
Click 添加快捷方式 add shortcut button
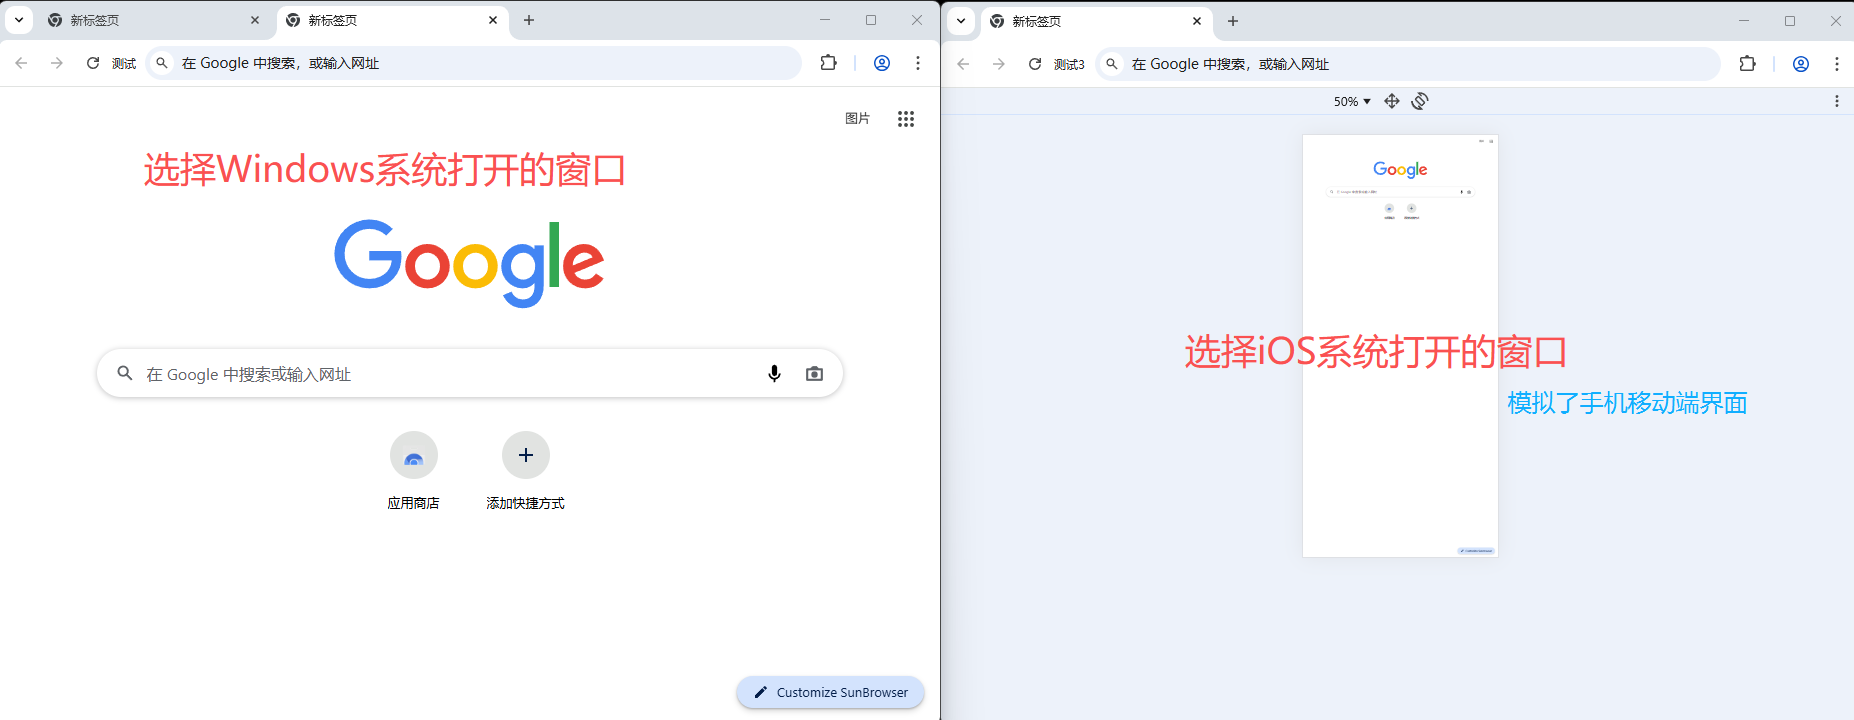(526, 471)
